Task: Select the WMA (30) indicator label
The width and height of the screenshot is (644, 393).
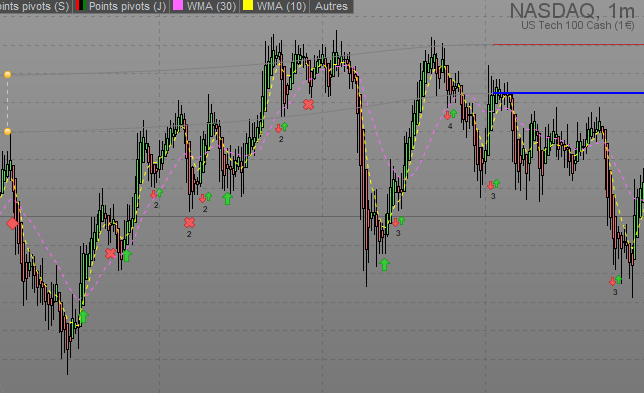Action: 211,6
